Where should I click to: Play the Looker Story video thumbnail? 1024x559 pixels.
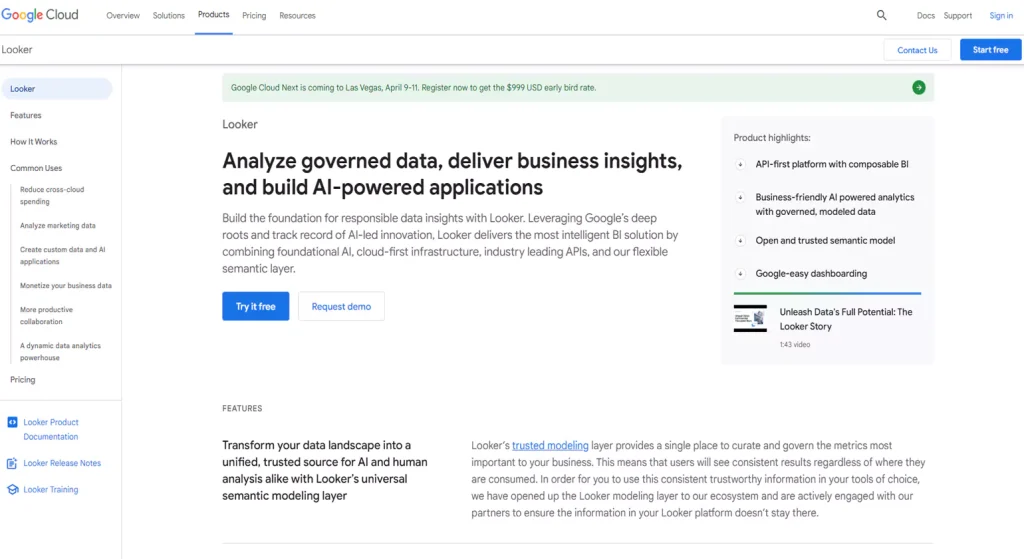tap(750, 319)
